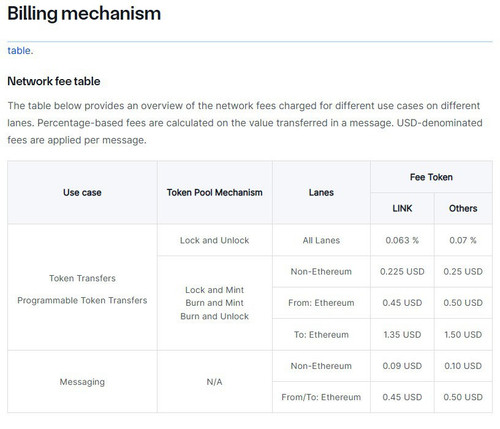Select the Others sub-header cell

[463, 208]
